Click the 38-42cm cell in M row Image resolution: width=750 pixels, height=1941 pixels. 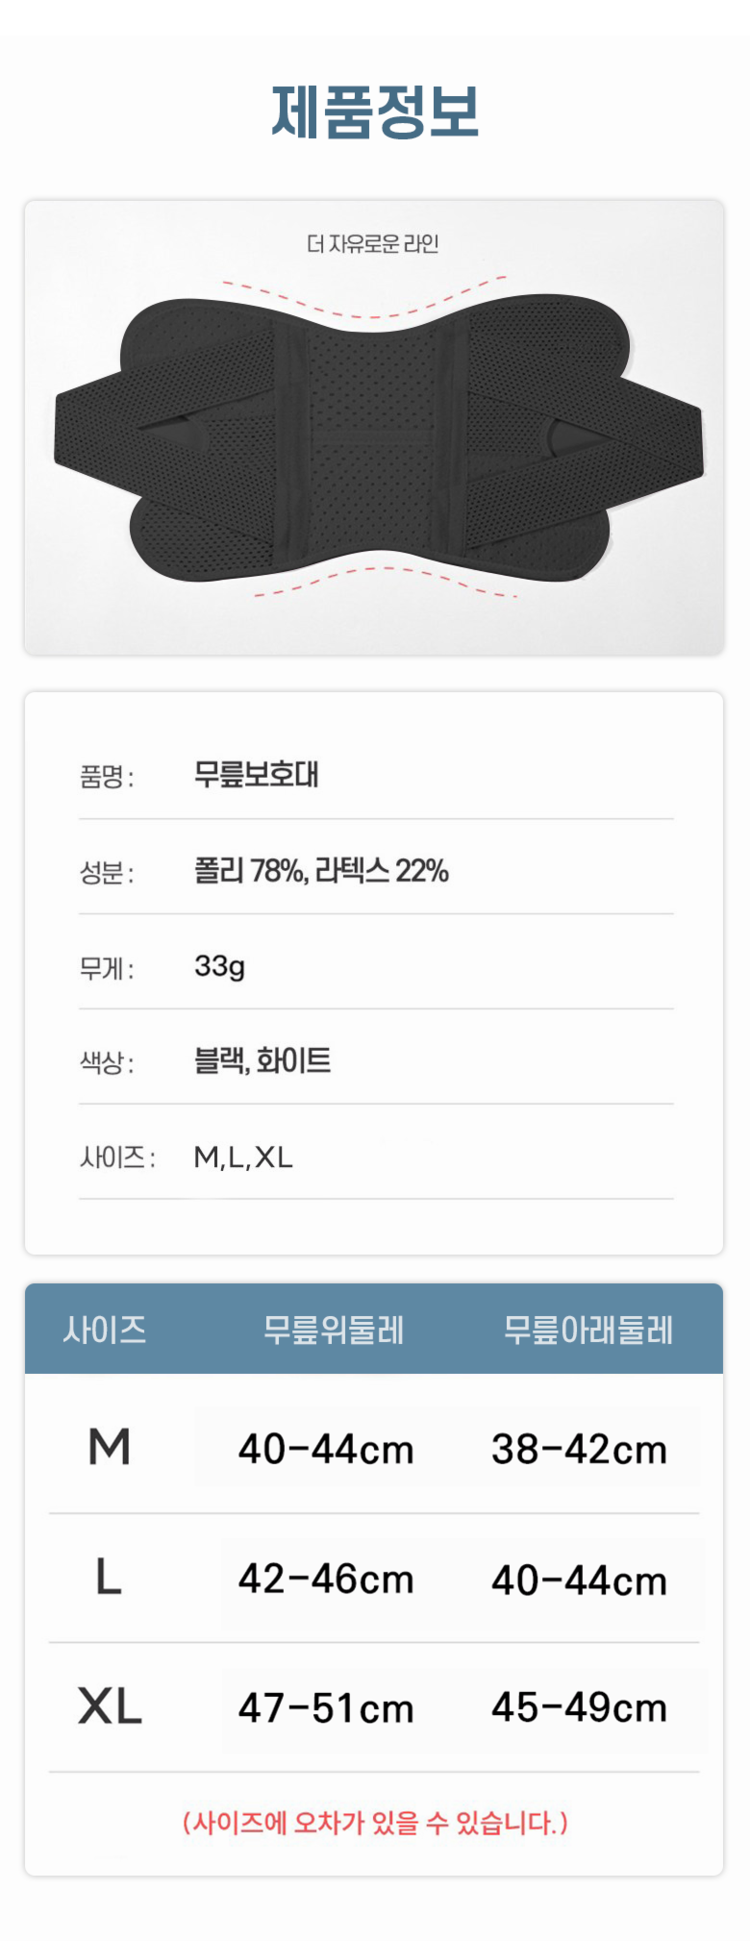[579, 1449]
